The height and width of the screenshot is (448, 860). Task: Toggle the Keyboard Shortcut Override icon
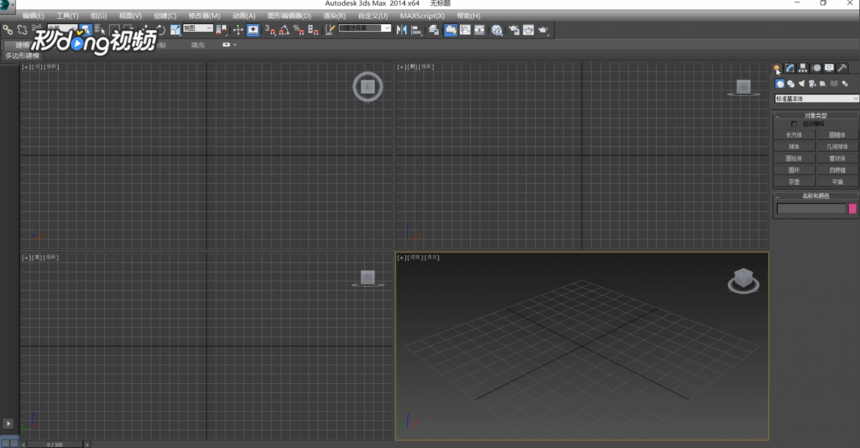253,30
